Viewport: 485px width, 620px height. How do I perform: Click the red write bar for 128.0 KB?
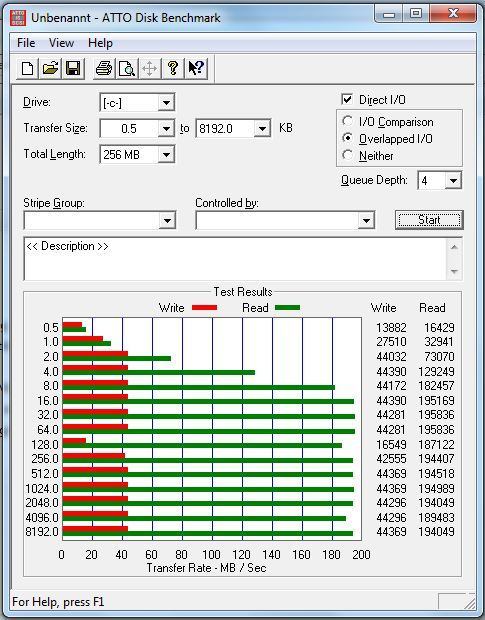pos(74,441)
